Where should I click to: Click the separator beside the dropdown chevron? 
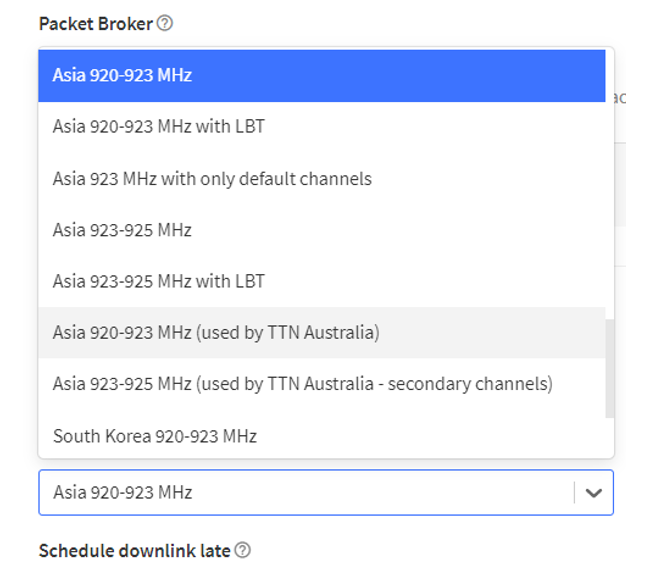coord(574,493)
